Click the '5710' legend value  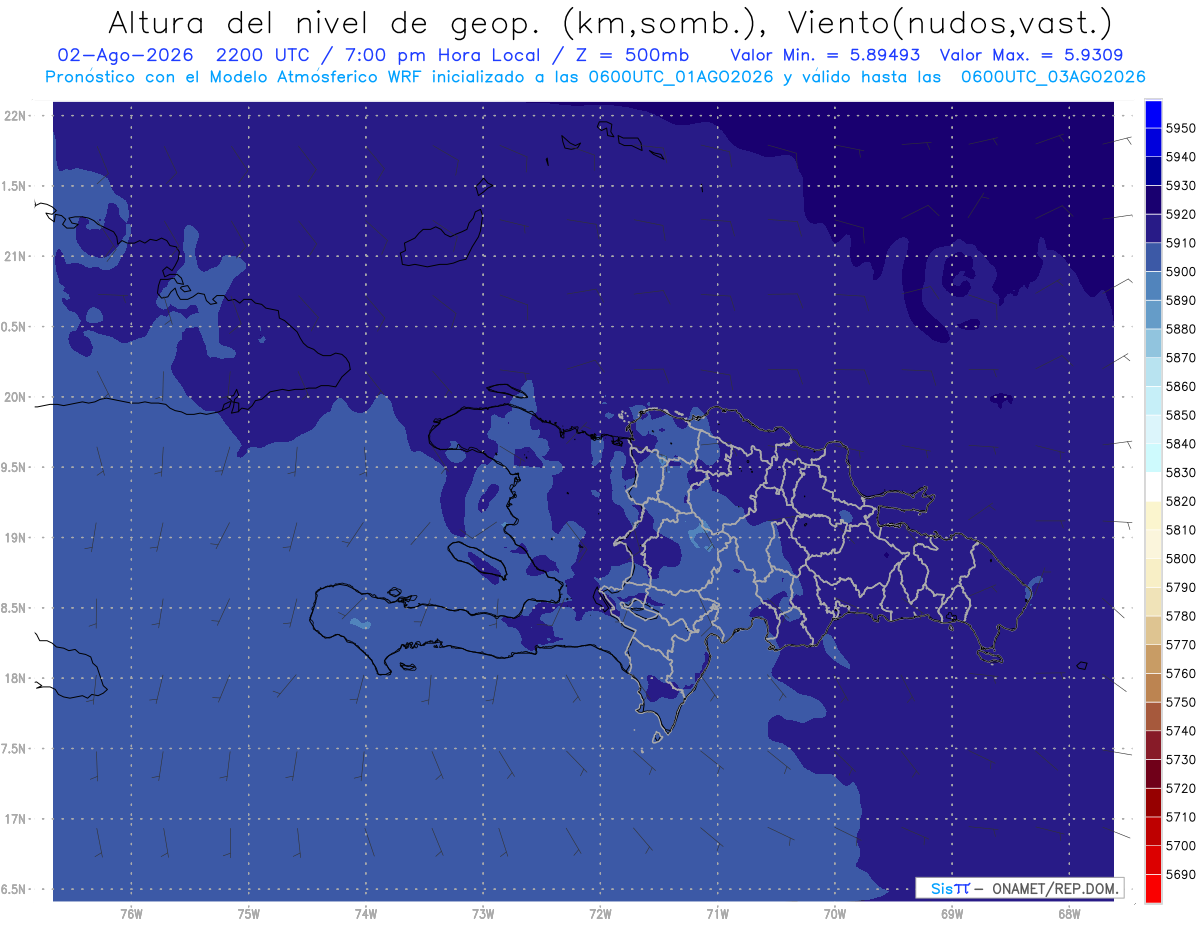(x=1180, y=817)
